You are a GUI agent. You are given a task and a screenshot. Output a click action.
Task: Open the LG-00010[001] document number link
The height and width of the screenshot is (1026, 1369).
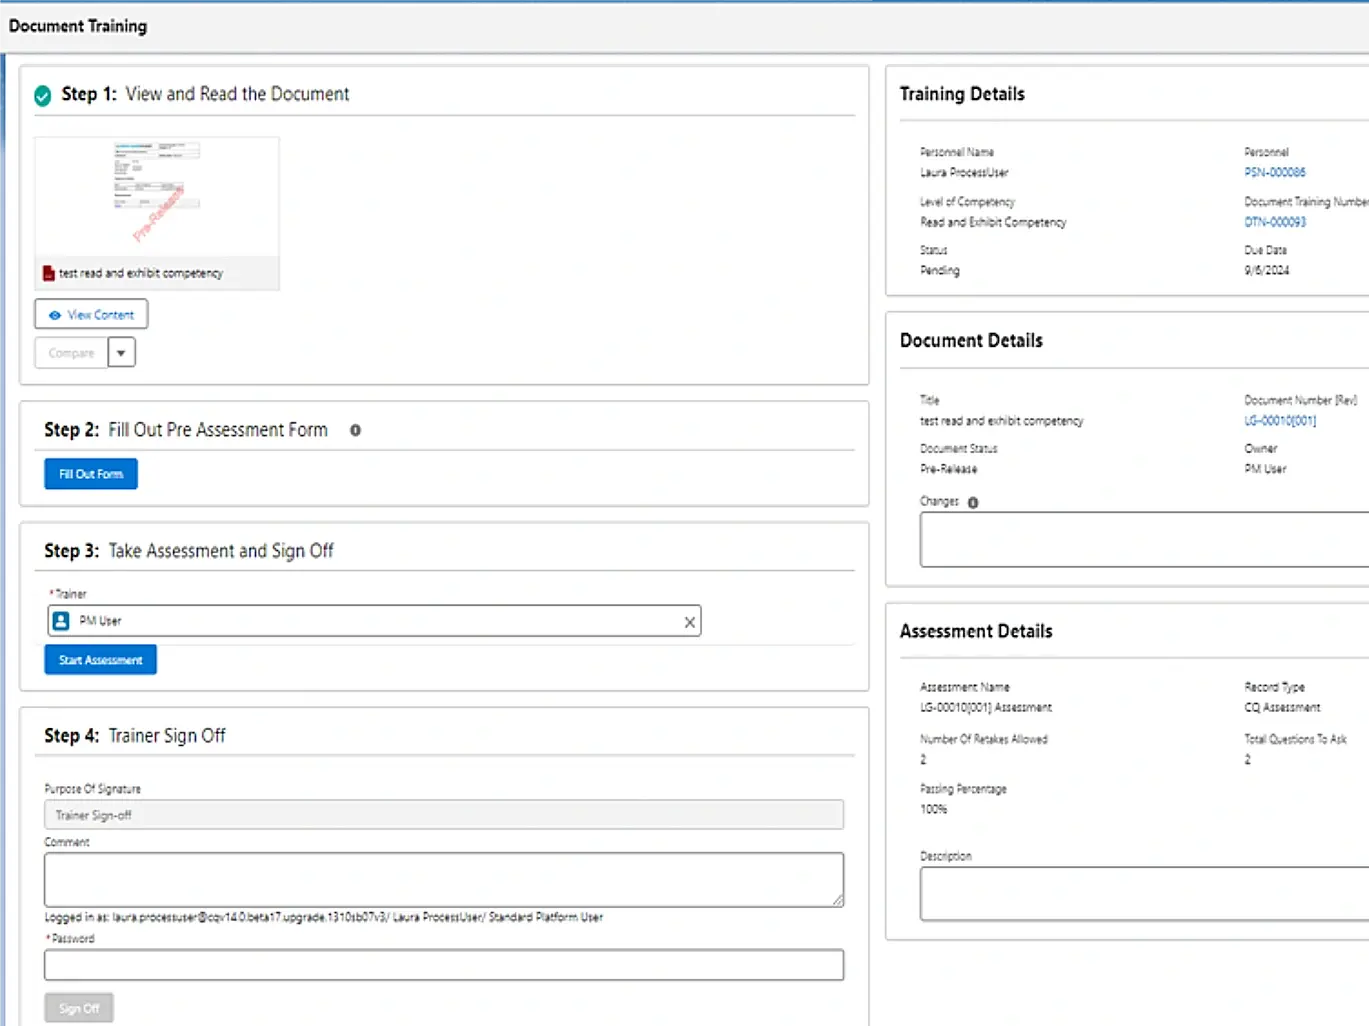point(1280,421)
